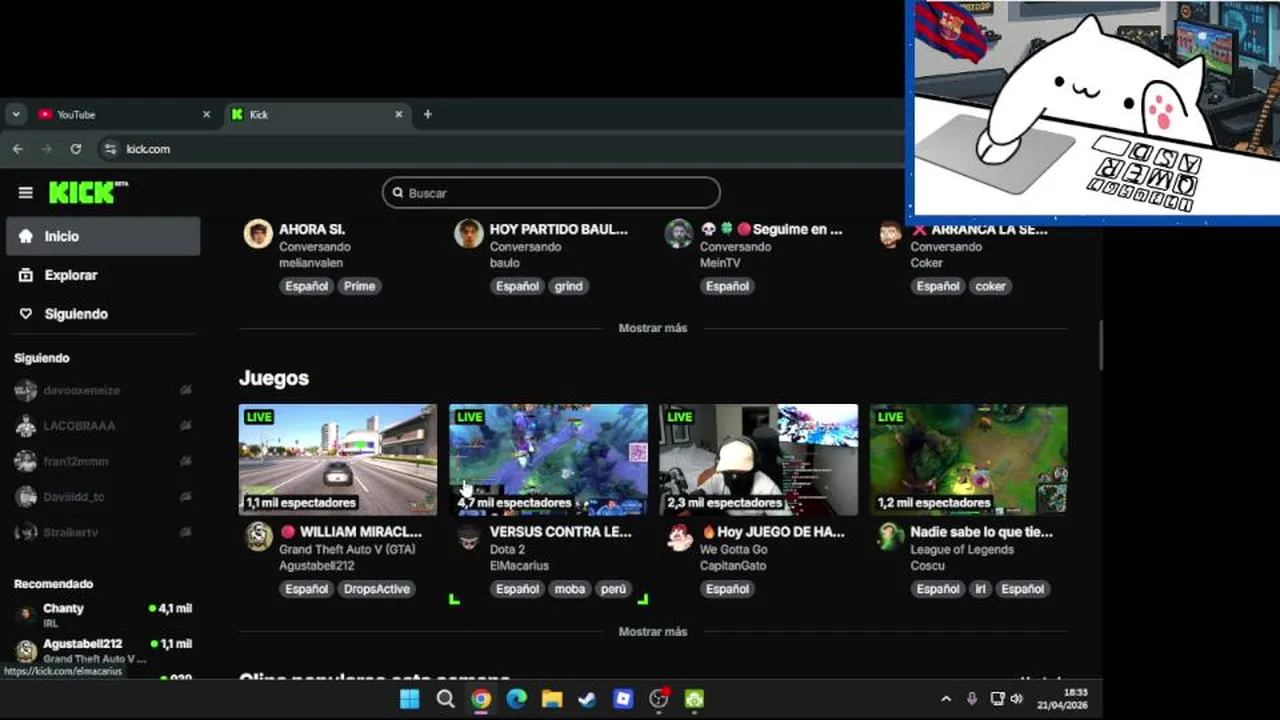Close the Kick tab
Image resolution: width=1280 pixels, height=720 pixels.
[398, 114]
